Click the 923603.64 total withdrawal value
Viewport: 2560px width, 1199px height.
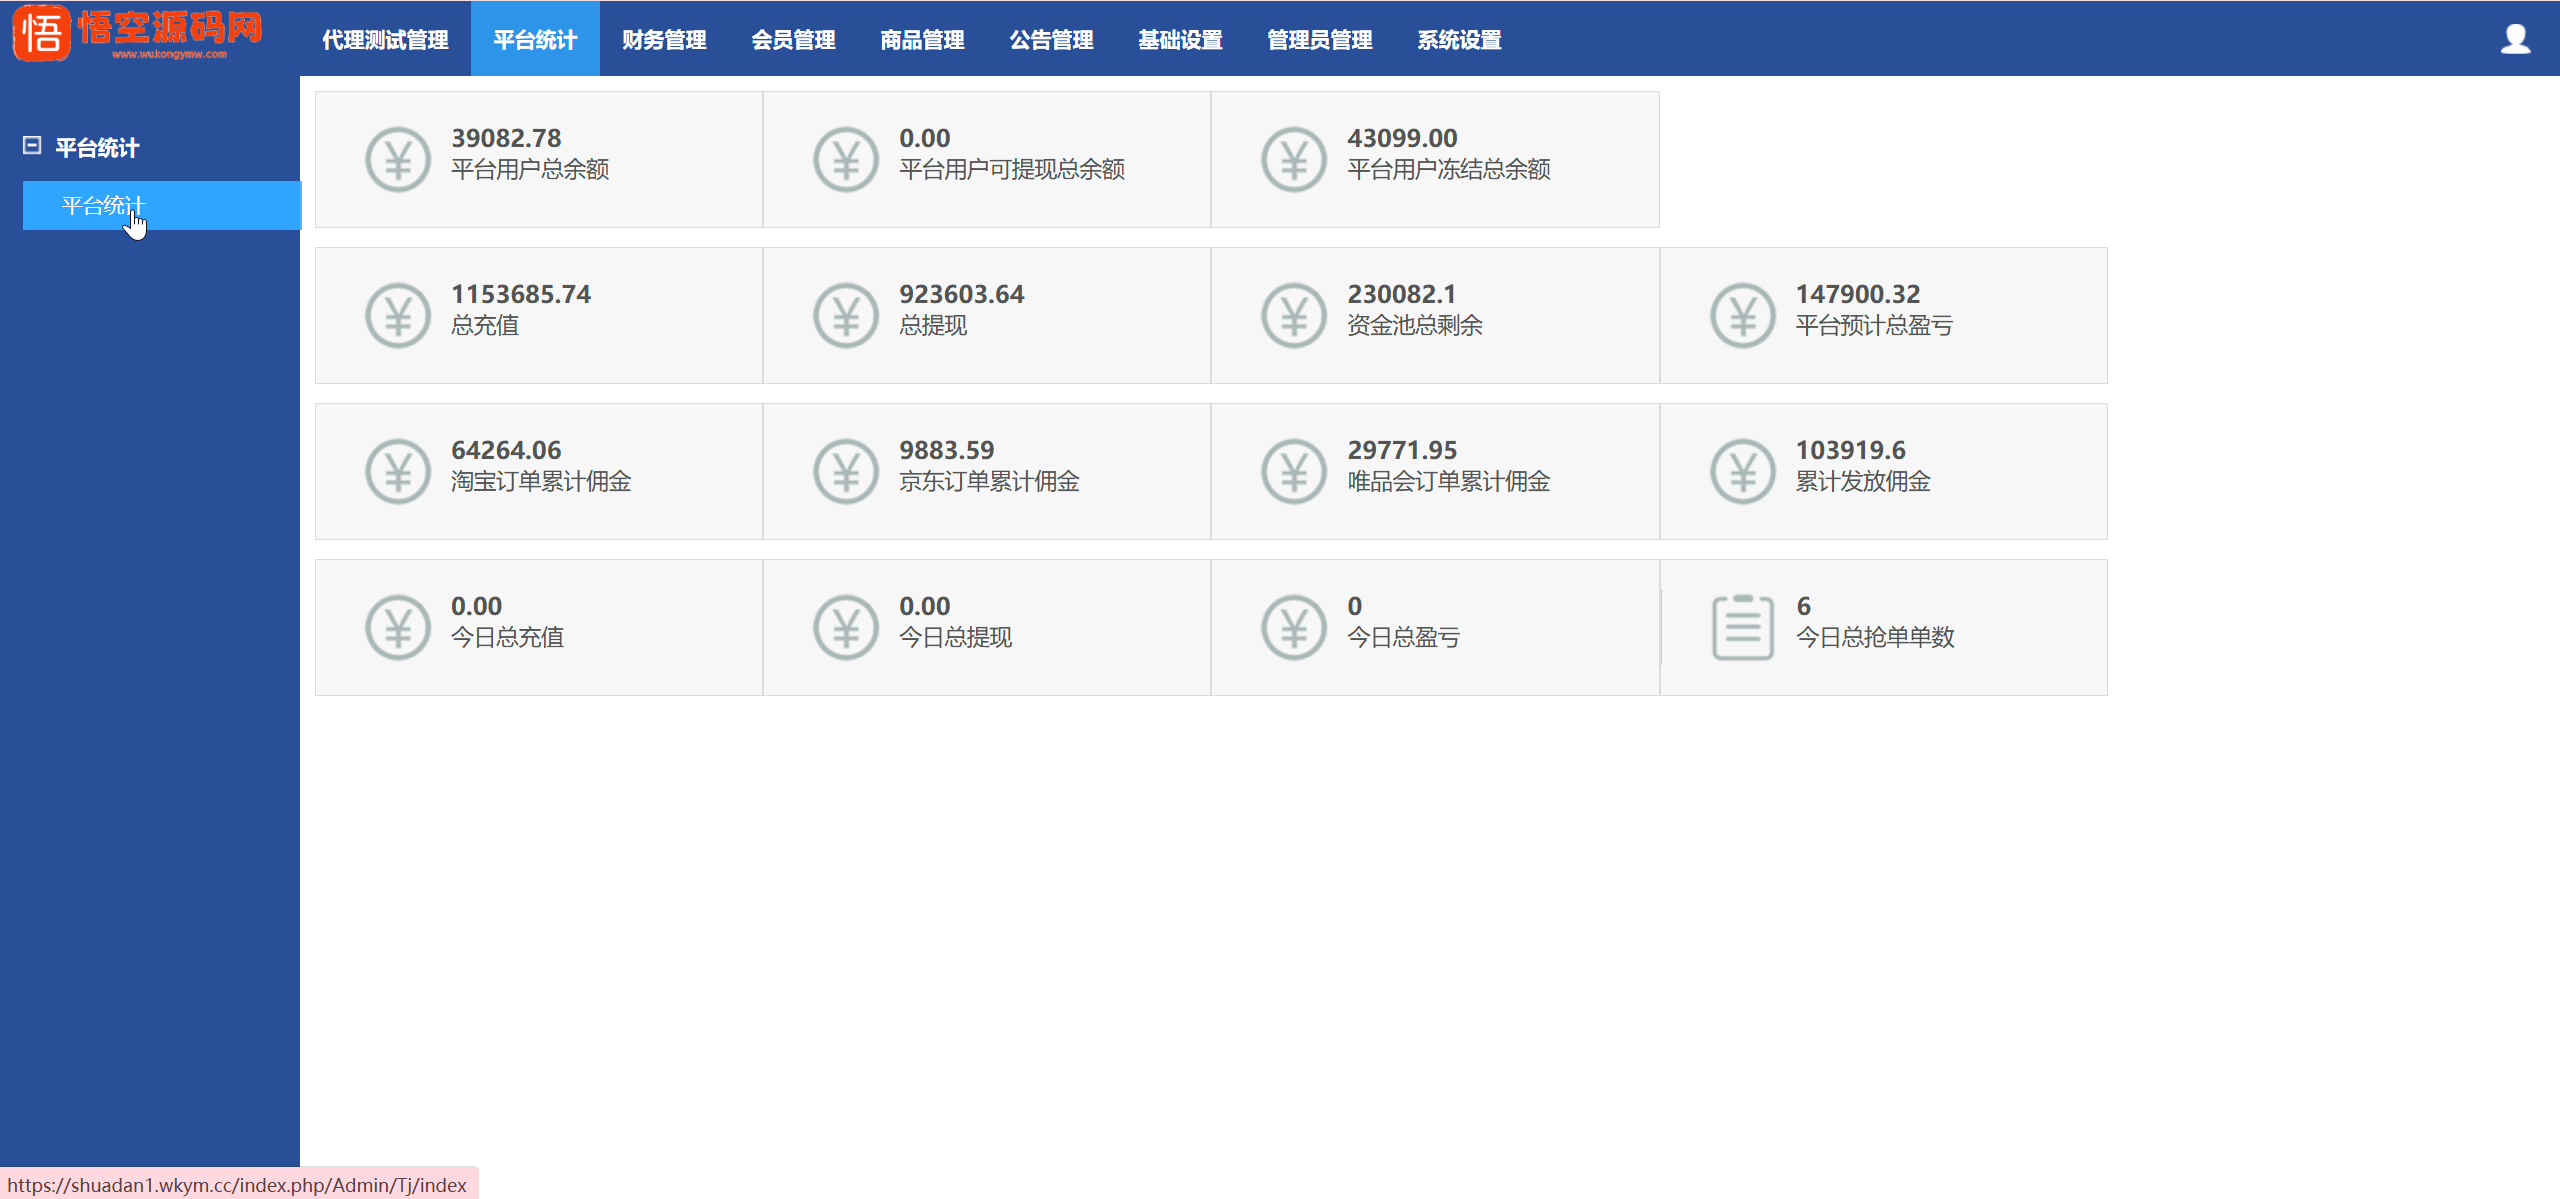[962, 294]
